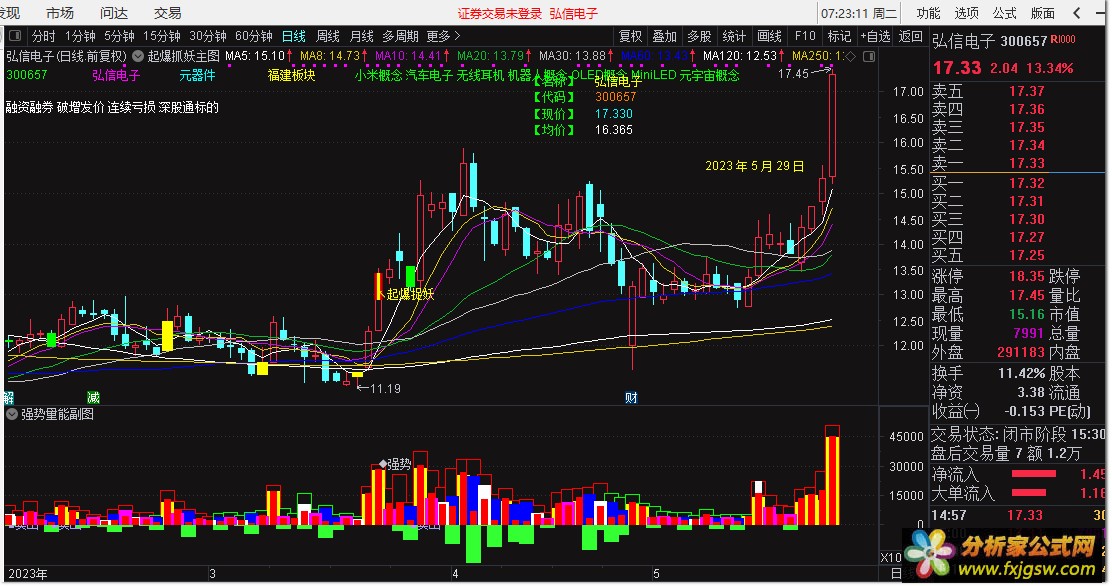Click the diamond icon after MA250

(x=850, y=56)
